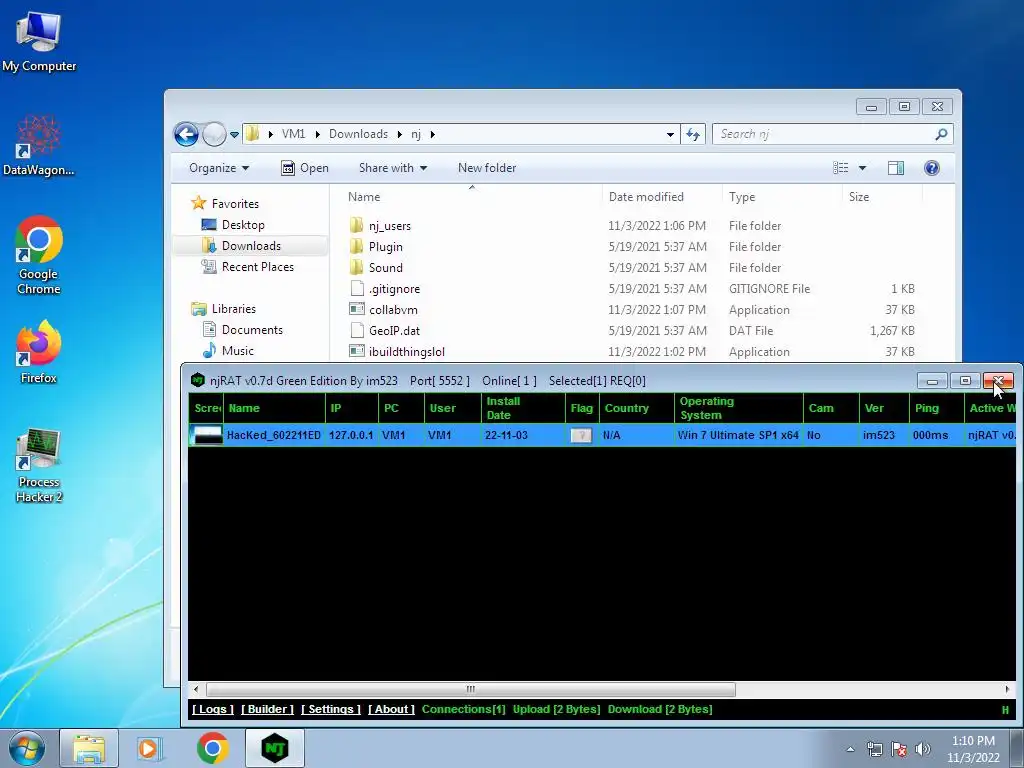Click the njRAT title bar icon
The image size is (1024, 768).
click(197, 381)
